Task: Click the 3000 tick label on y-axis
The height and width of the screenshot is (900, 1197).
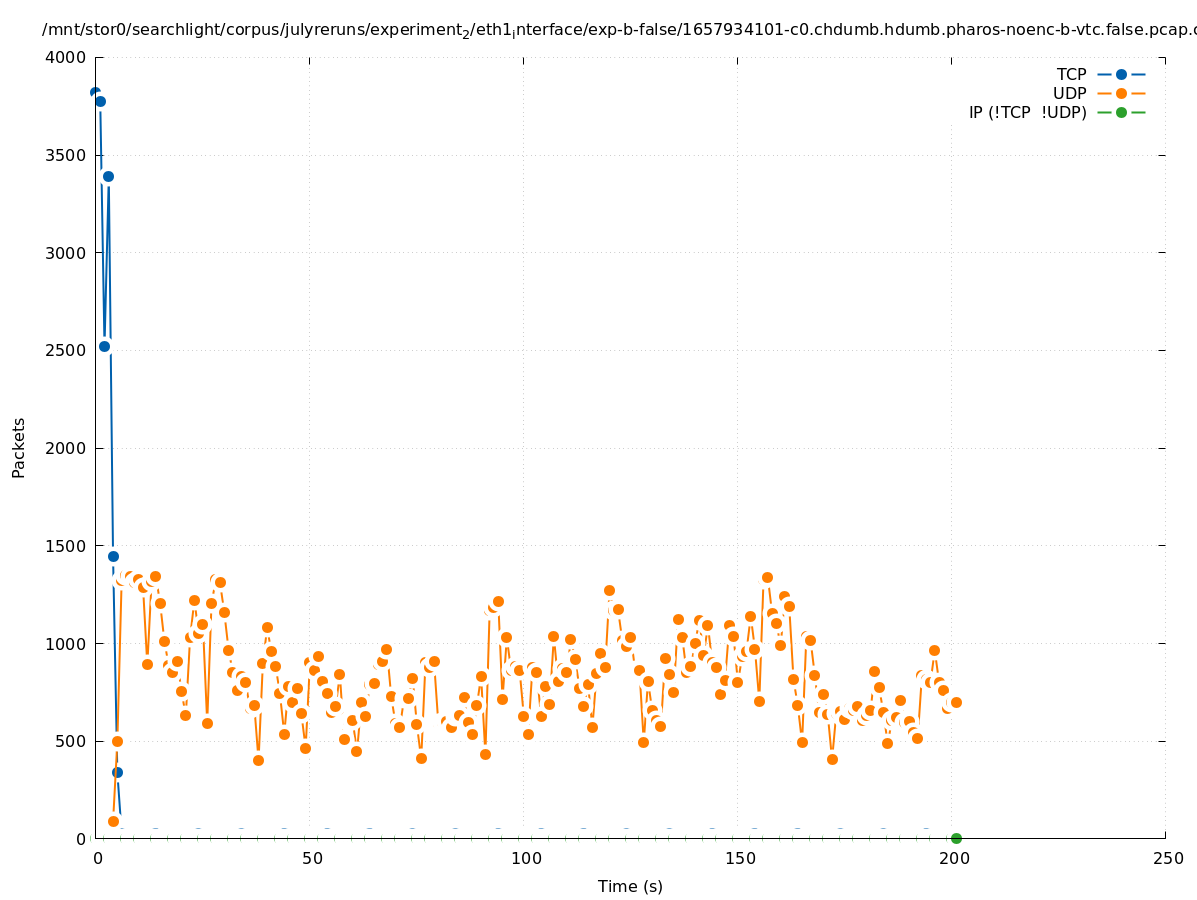Action: tap(67, 253)
